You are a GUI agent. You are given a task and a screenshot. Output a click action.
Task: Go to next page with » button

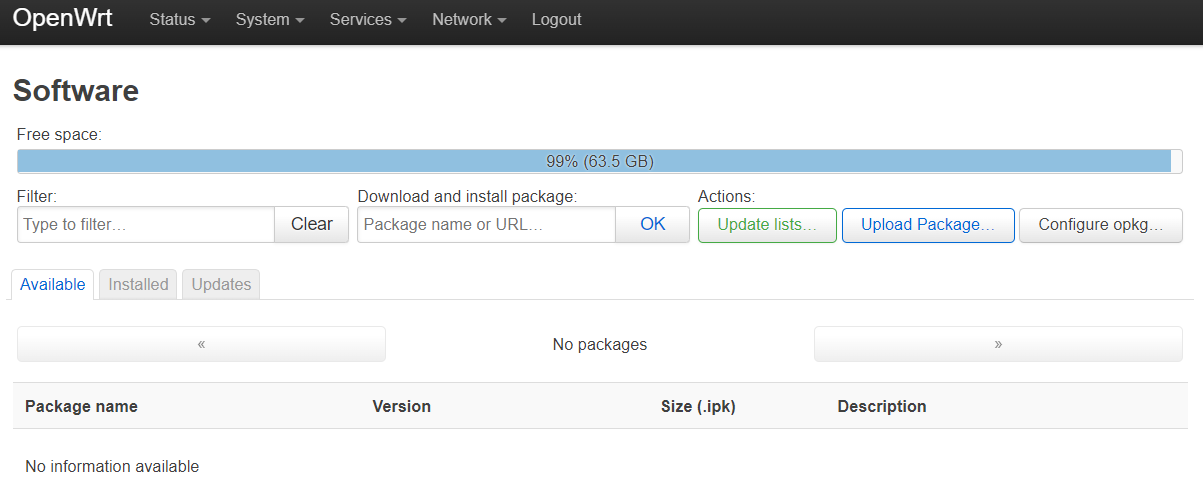point(998,344)
